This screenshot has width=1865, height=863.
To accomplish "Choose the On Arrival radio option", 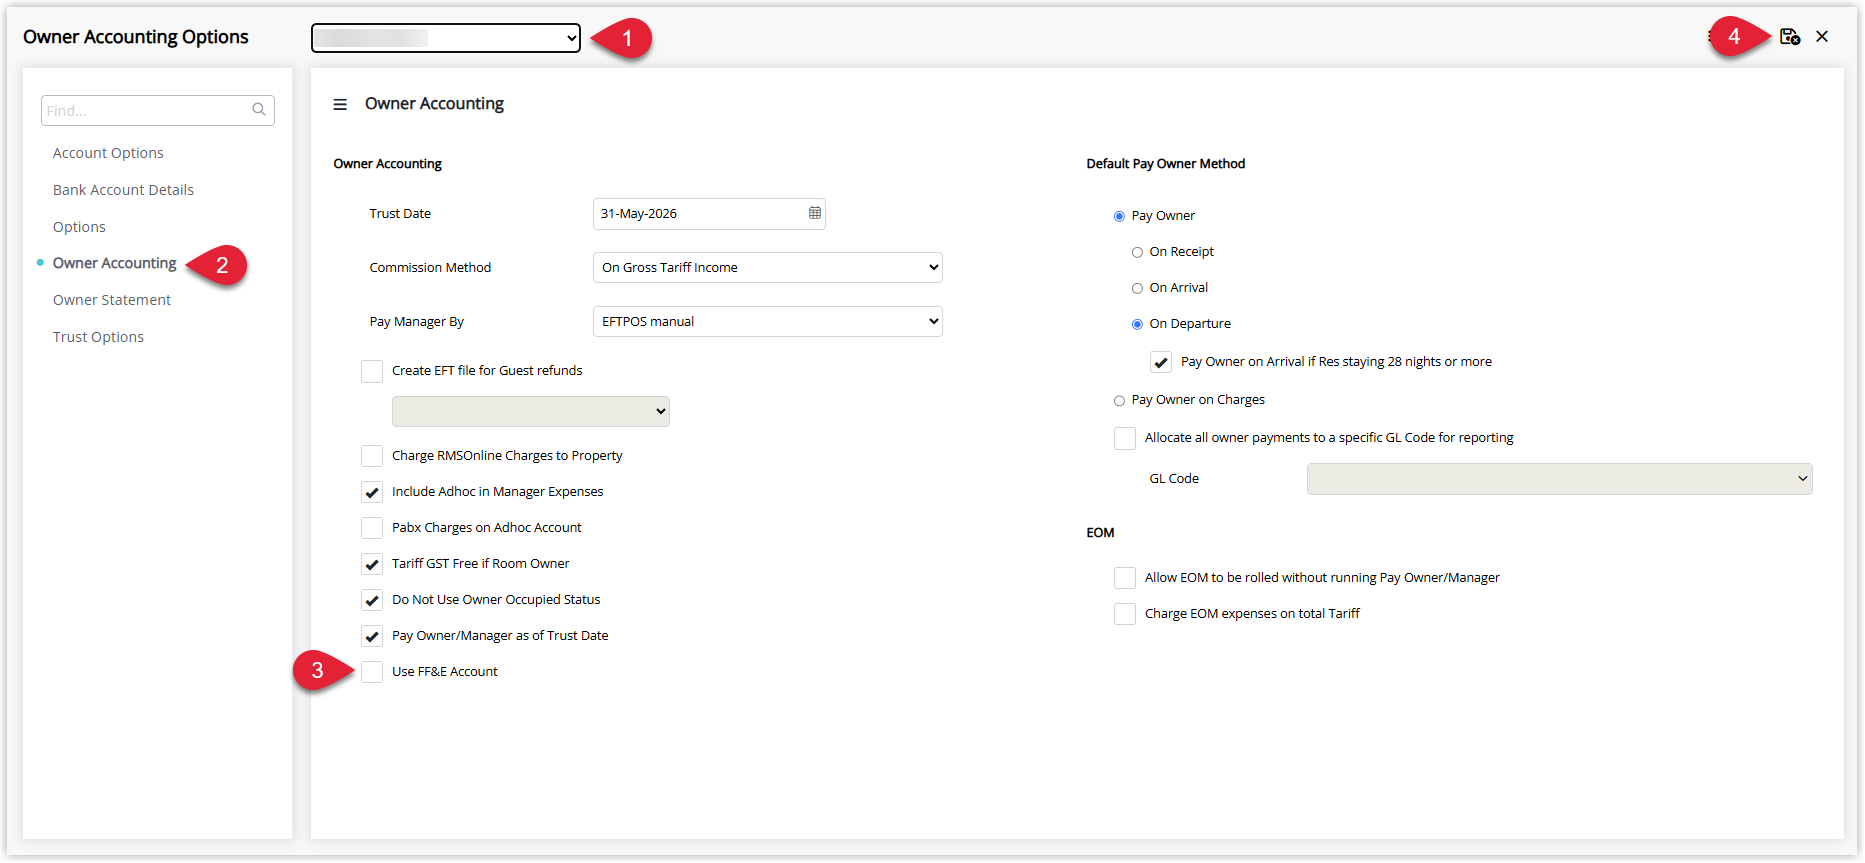I will pos(1137,288).
